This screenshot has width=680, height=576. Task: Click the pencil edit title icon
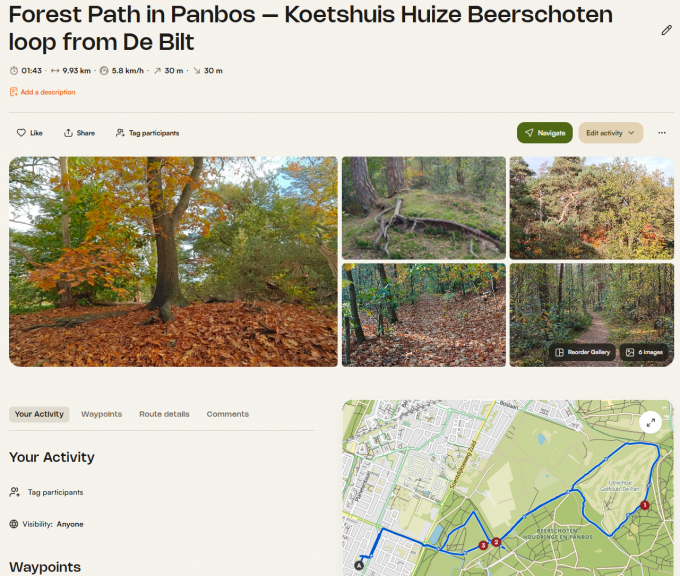point(666,30)
